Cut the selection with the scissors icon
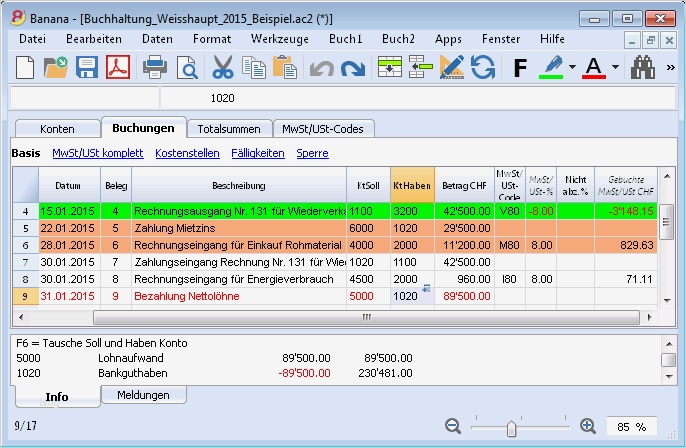Screen dimensions: 686x448 pos(223,68)
